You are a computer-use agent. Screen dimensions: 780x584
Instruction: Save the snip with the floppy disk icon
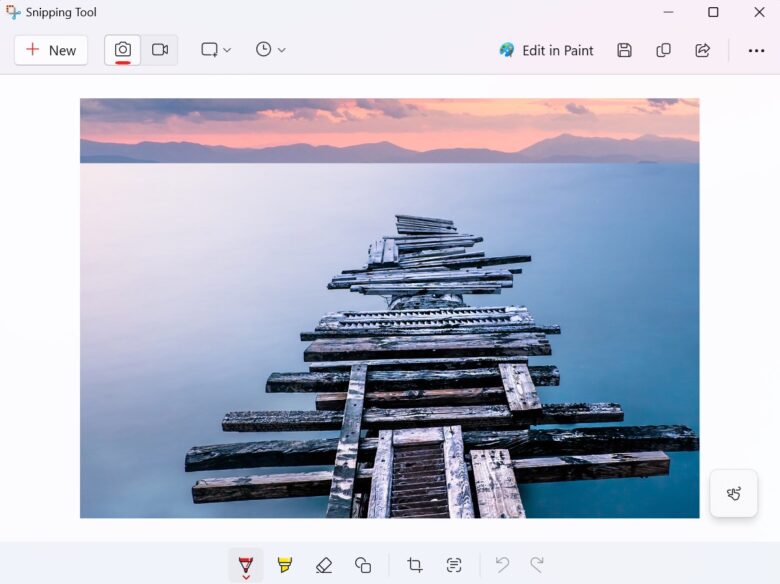click(624, 50)
